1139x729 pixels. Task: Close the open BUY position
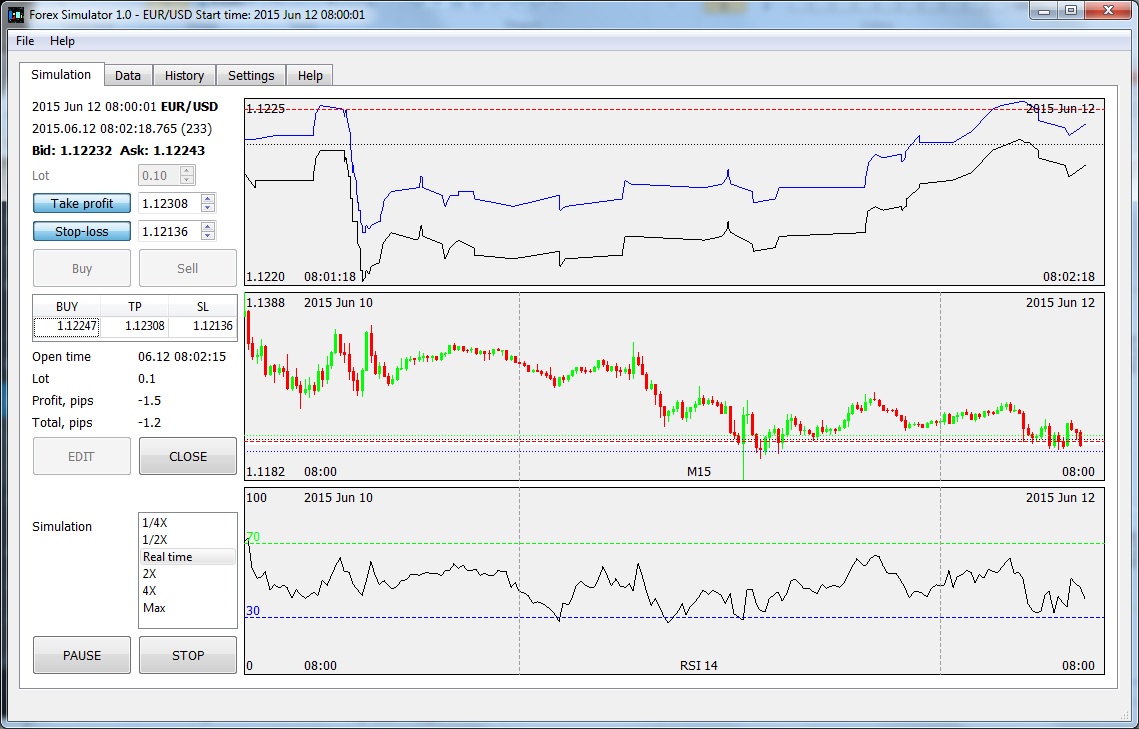pyautogui.click(x=187, y=457)
